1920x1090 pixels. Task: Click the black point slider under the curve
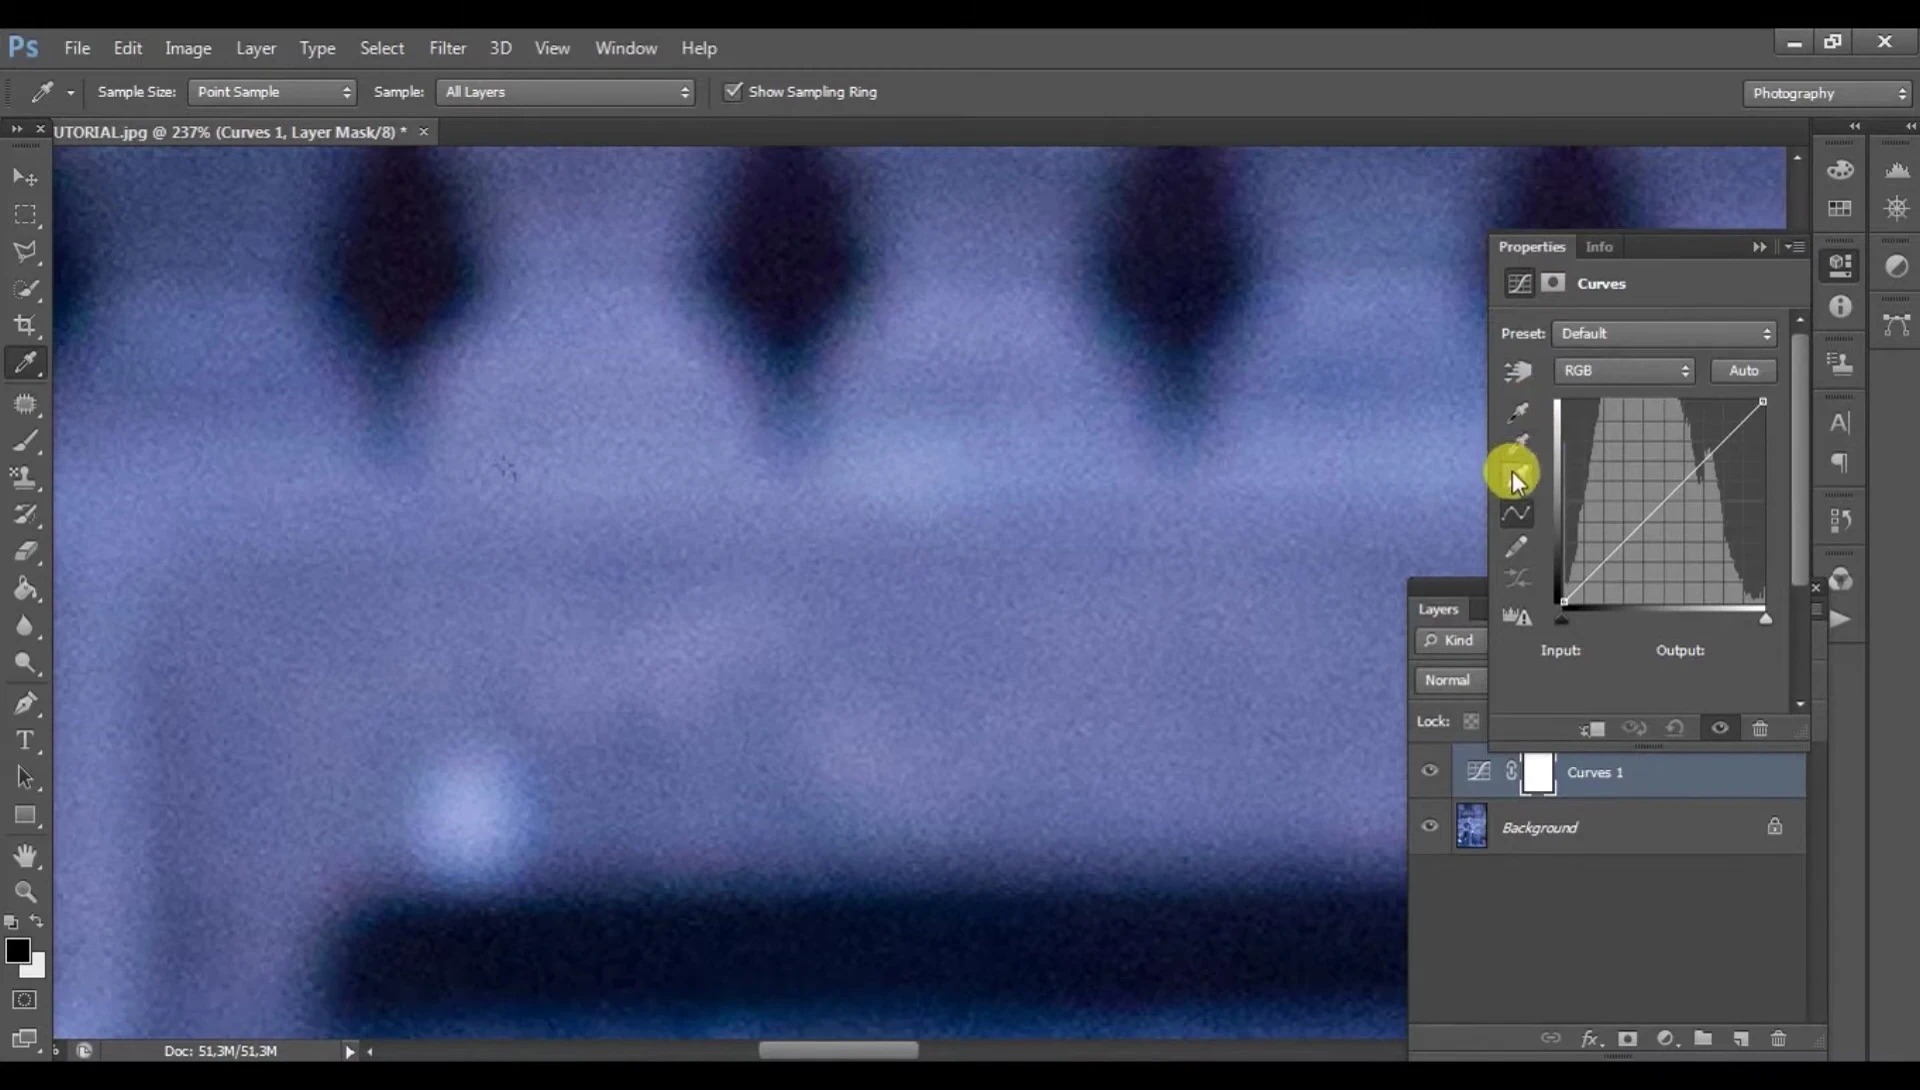click(1562, 619)
